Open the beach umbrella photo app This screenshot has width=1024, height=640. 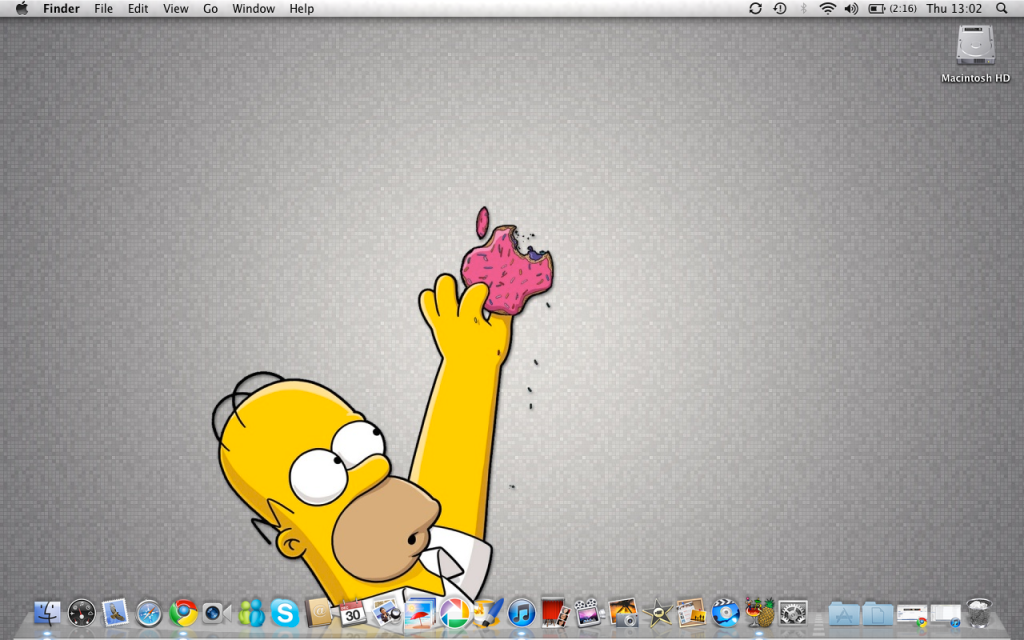coord(420,613)
